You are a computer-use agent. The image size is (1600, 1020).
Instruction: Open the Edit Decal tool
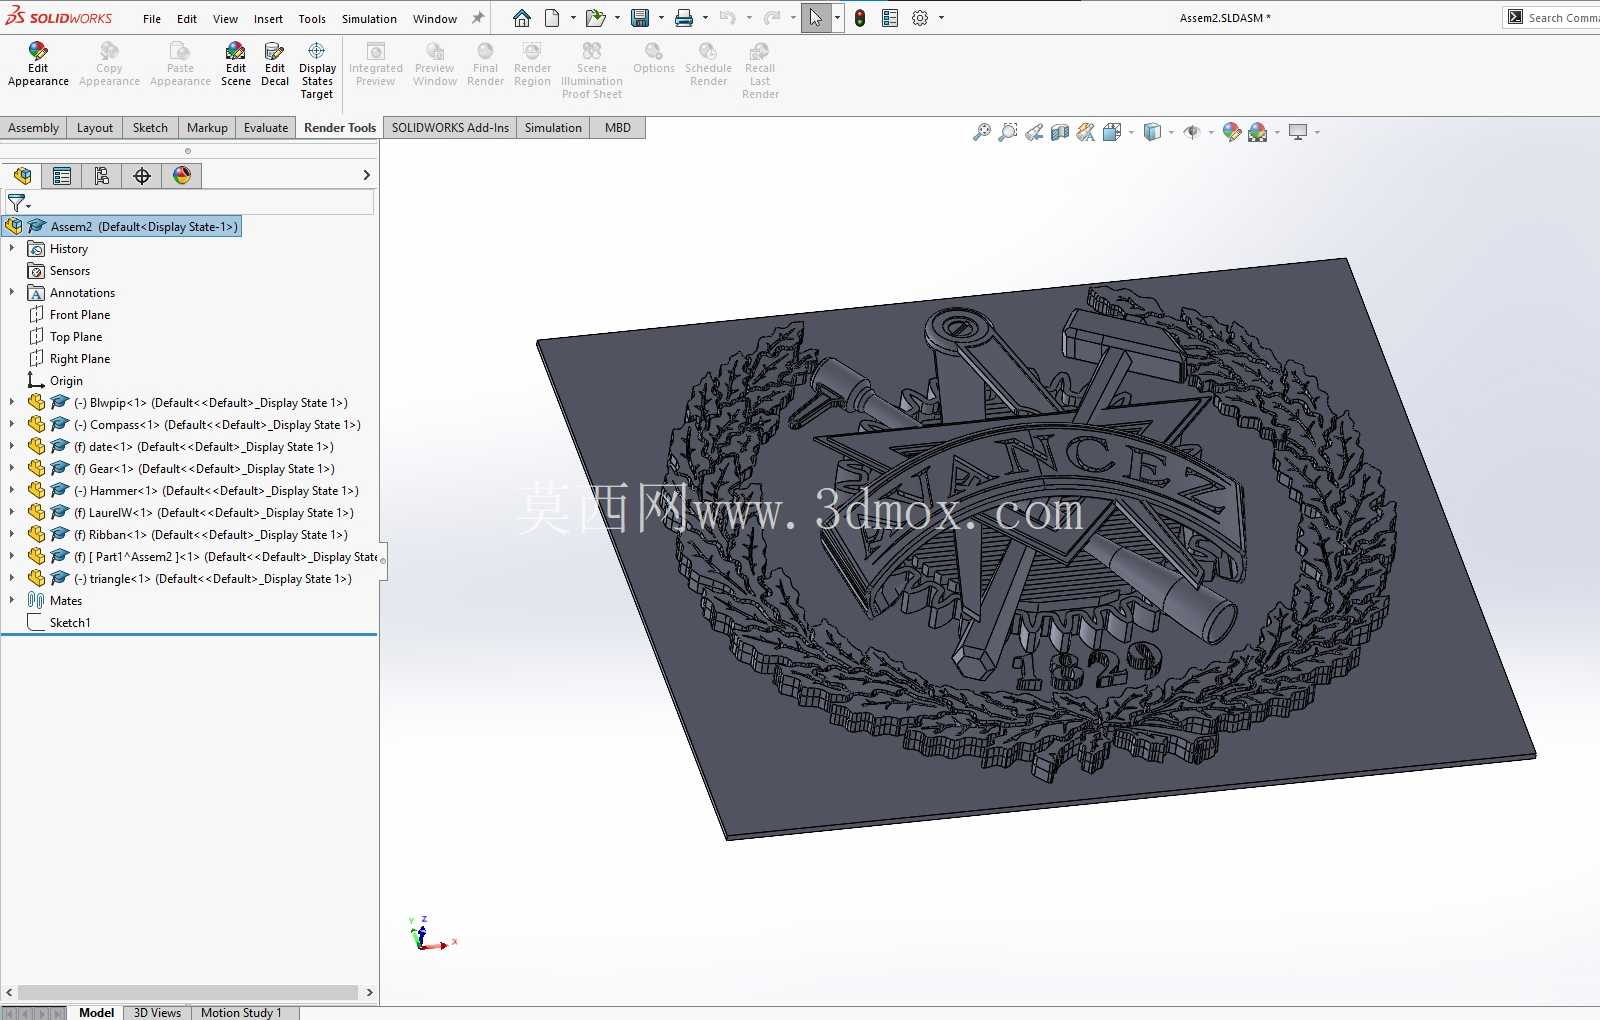275,64
